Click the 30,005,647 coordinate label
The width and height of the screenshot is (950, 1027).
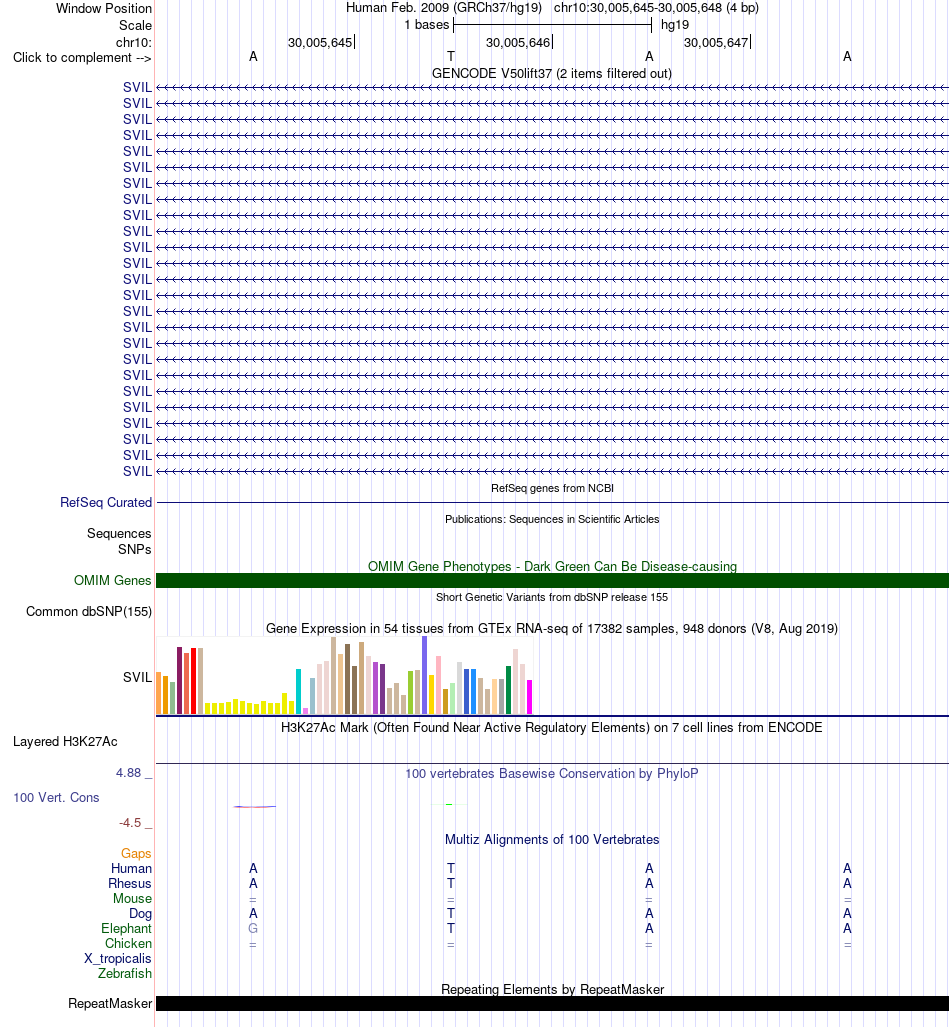tap(716, 43)
